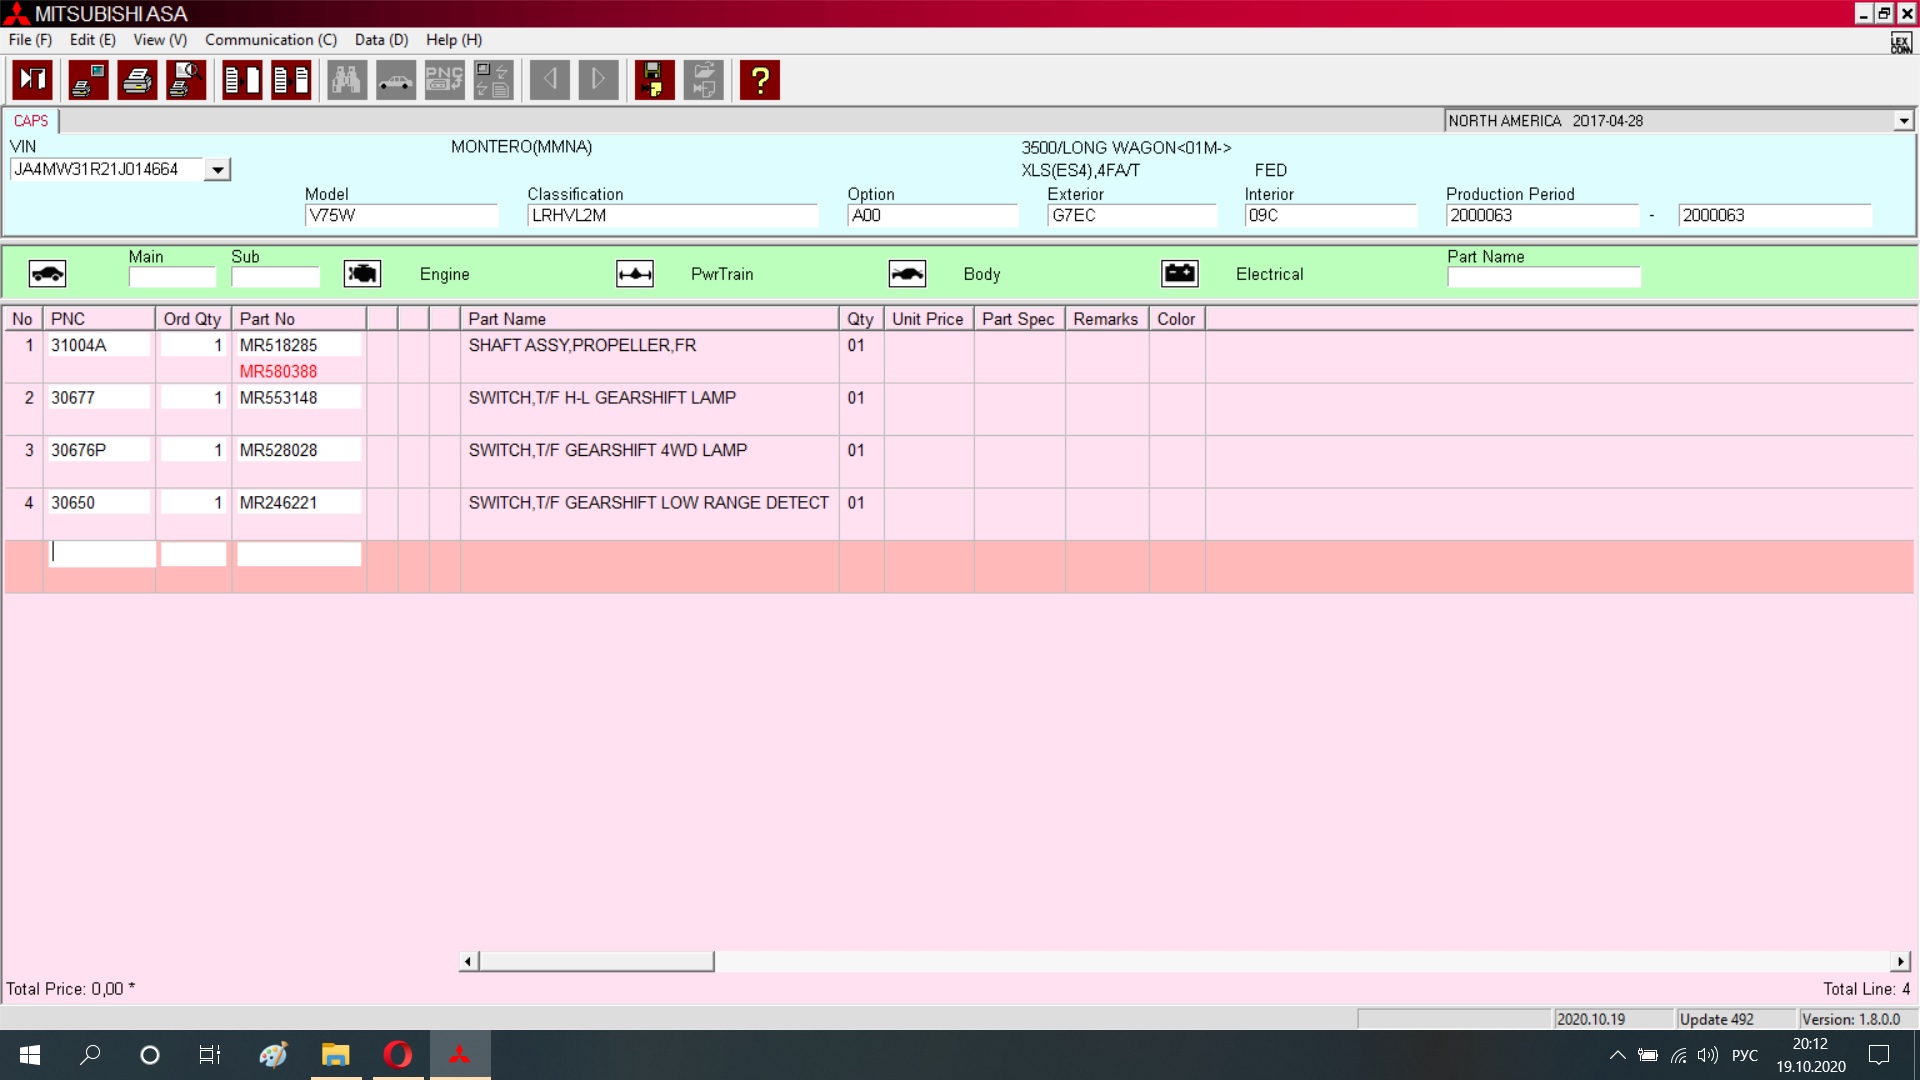1920x1080 pixels.
Task: Select the Electrical category icon
Action: (1180, 274)
